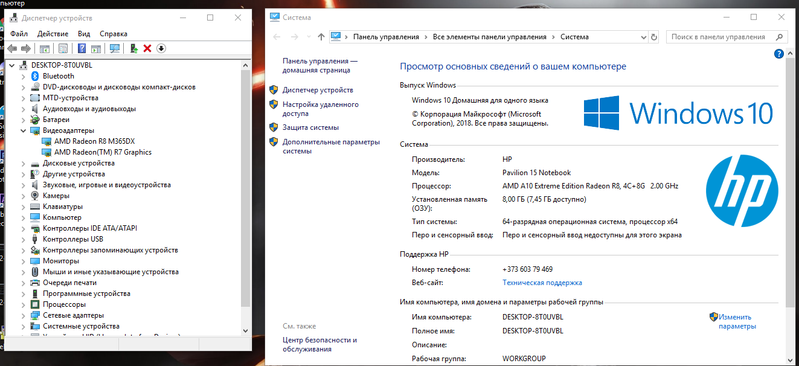Open the Диспетчер устройств link in System sidebar
Screen dimensions: 799x366
(x=317, y=90)
